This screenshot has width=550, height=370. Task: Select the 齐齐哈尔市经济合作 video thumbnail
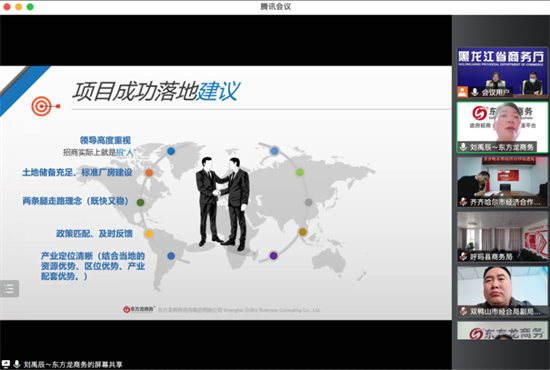[x=502, y=182]
